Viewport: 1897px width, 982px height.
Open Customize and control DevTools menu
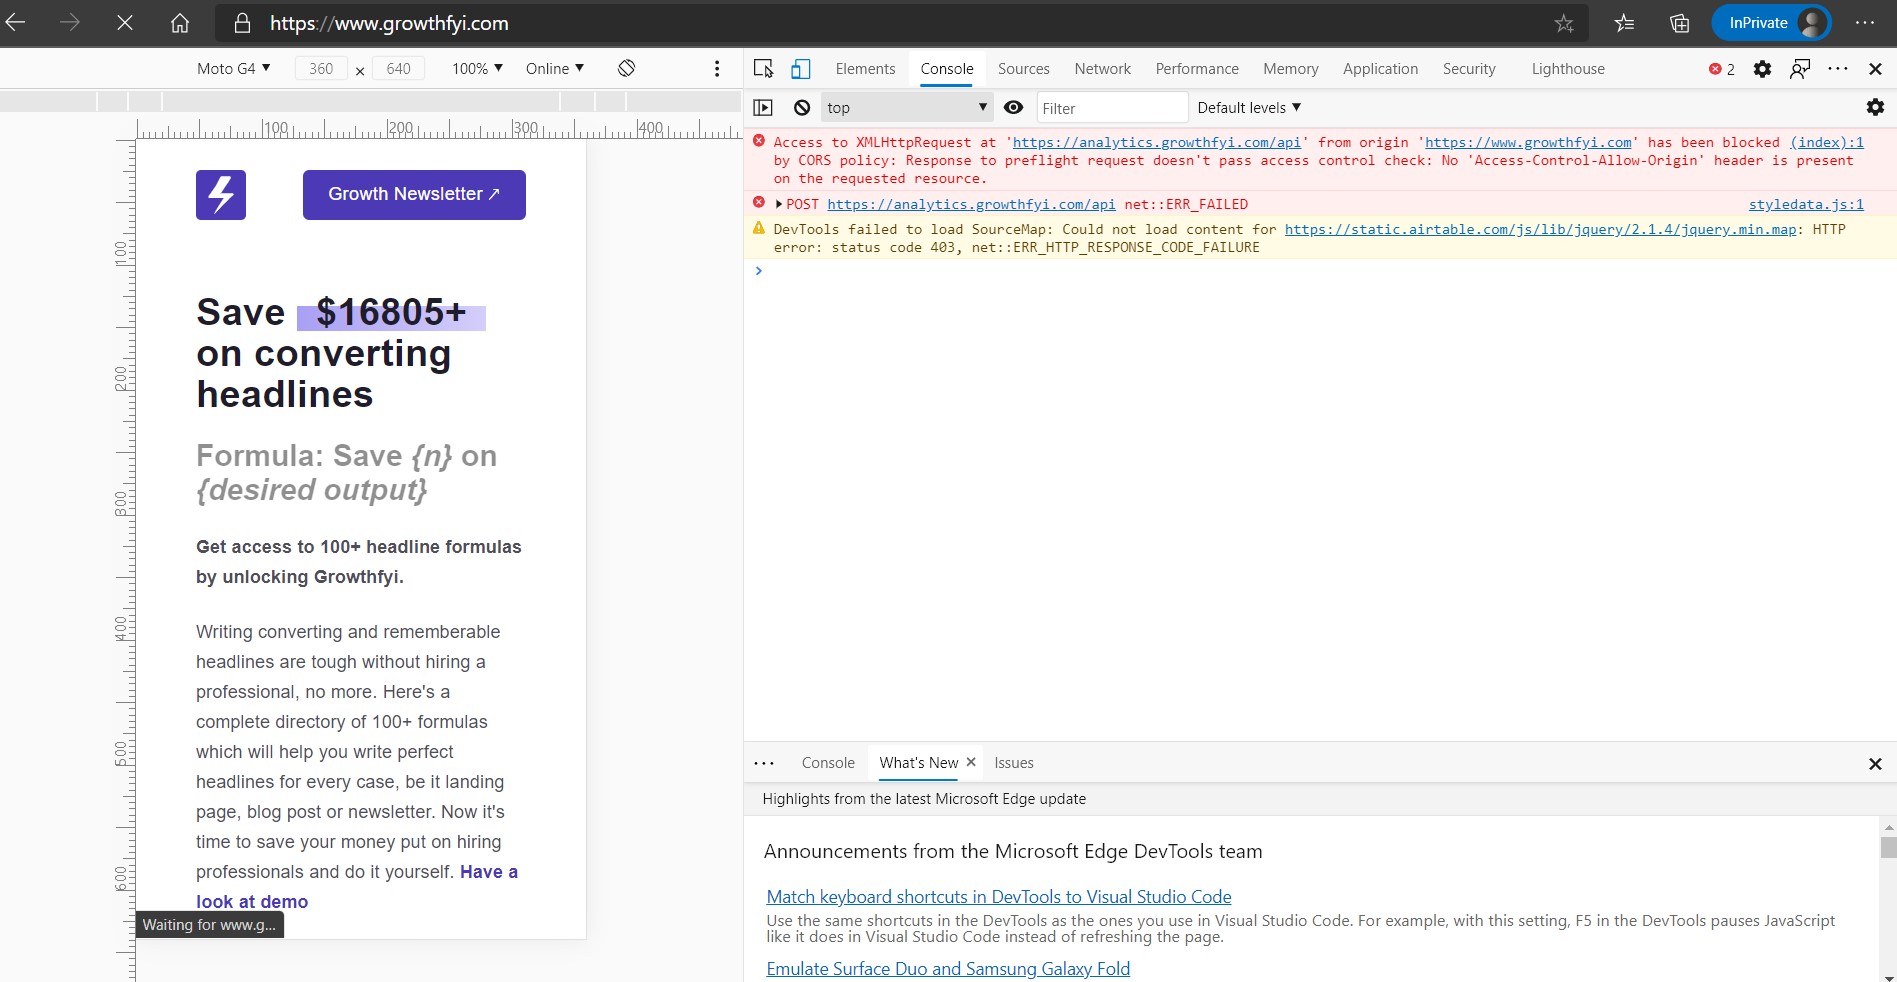click(x=1838, y=69)
